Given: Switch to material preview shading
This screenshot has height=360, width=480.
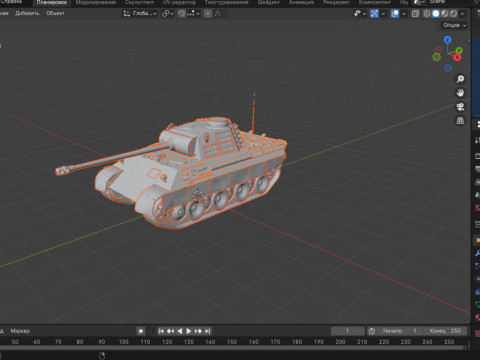Looking at the screenshot, I should pyautogui.click(x=445, y=13).
